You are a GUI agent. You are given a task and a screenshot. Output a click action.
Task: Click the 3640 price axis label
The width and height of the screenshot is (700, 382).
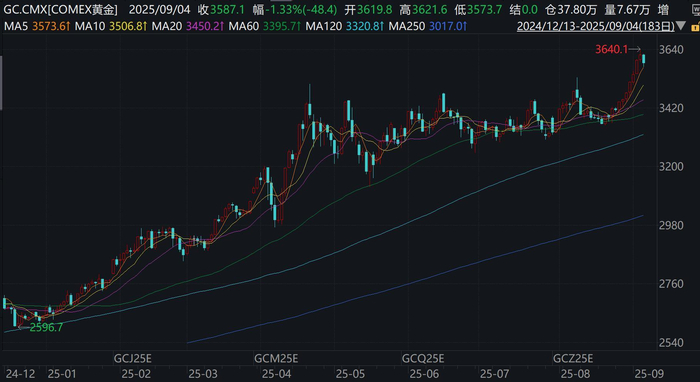pos(672,49)
